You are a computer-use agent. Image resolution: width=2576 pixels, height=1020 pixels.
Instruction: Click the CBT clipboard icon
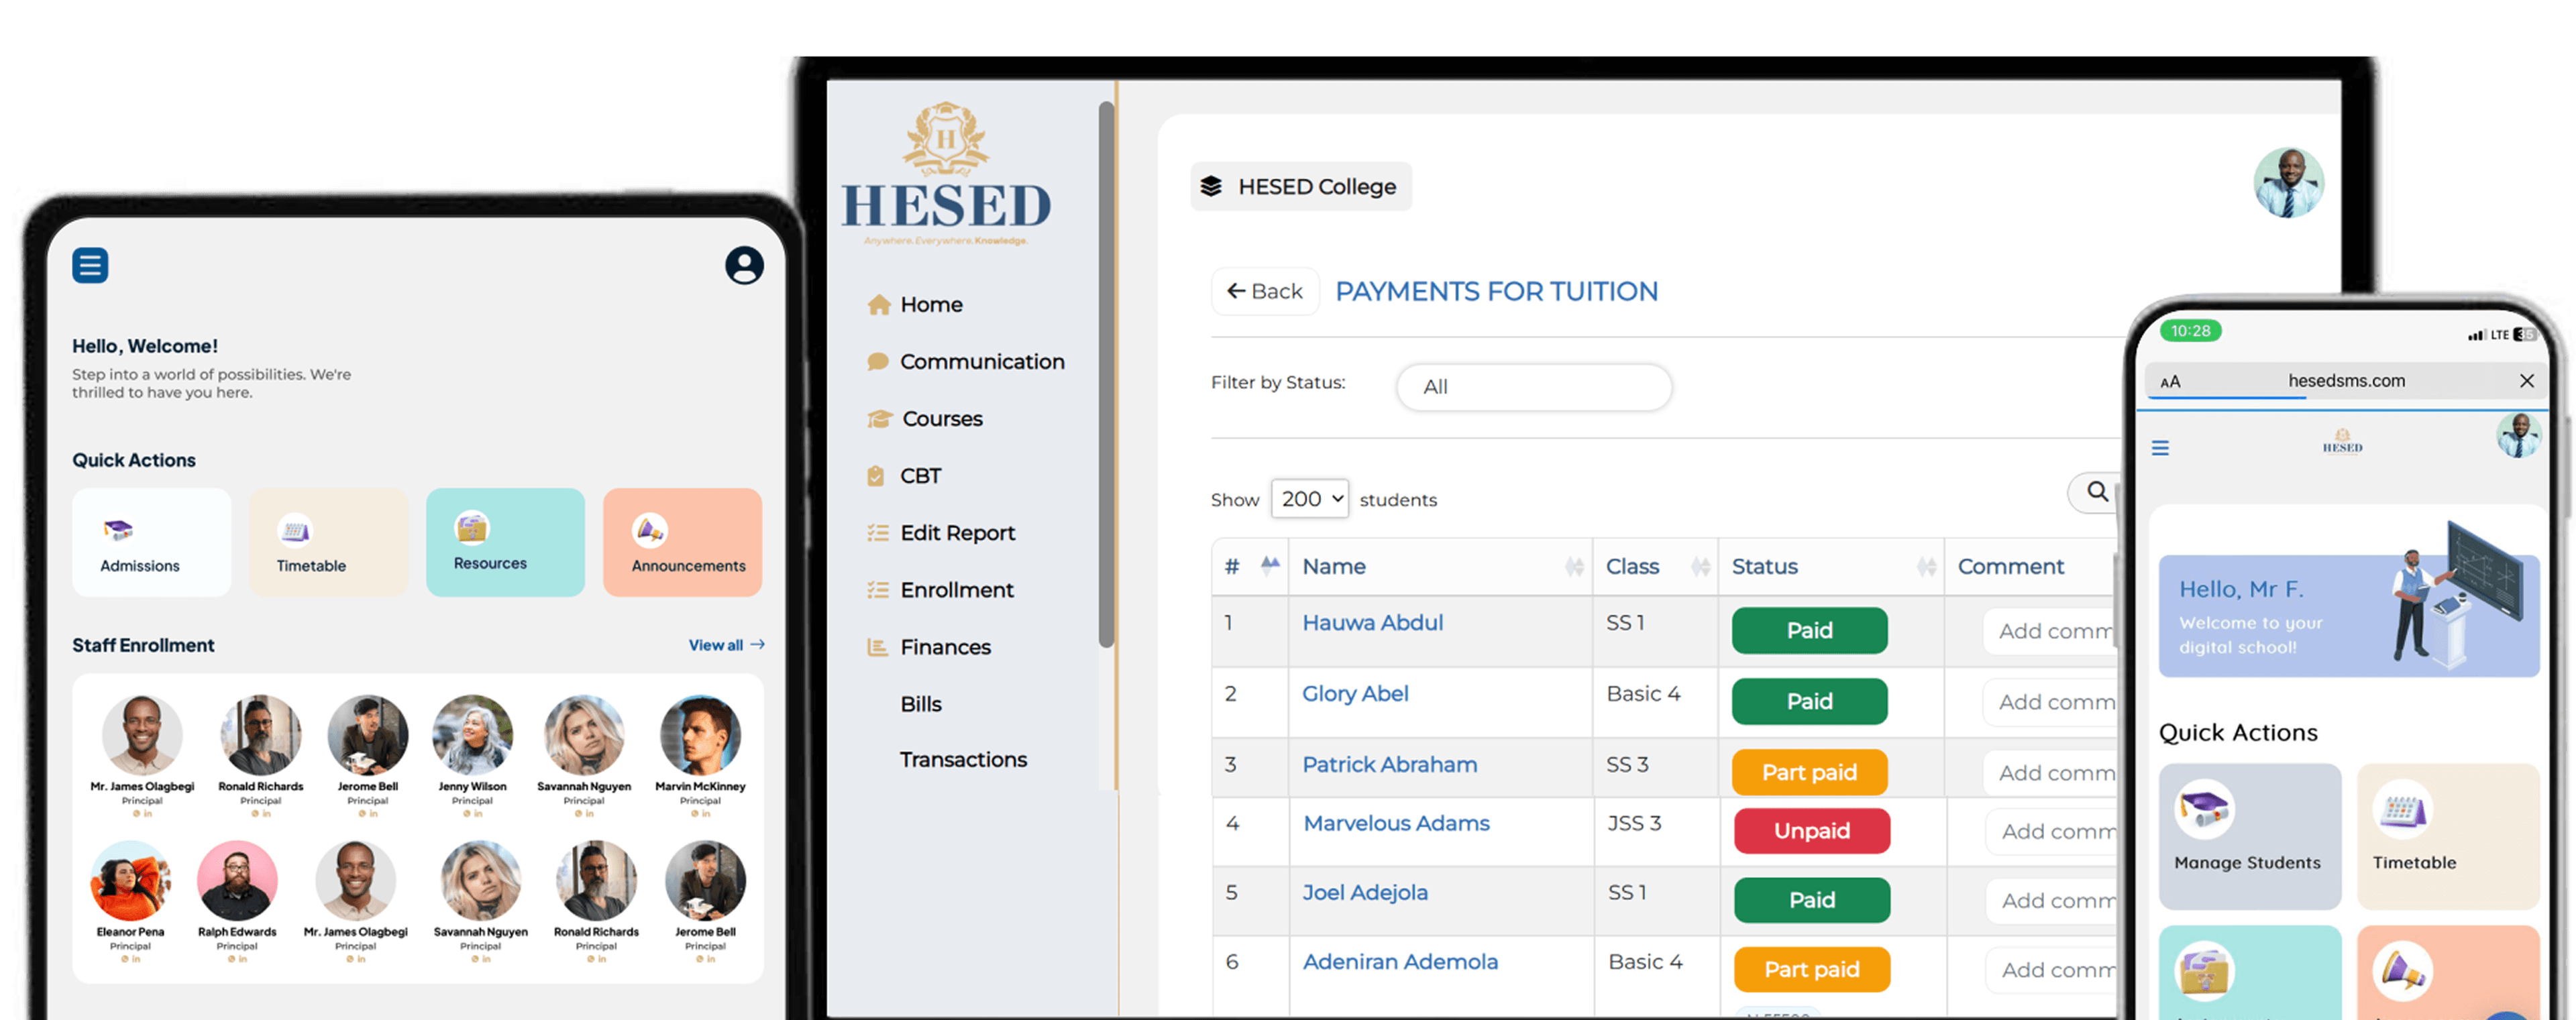pos(876,475)
